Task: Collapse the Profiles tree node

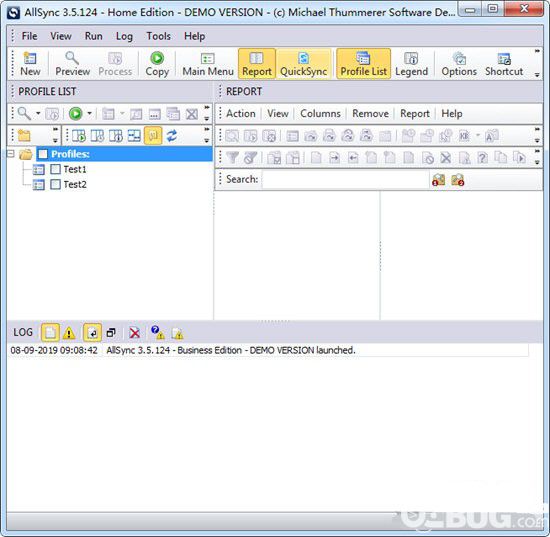Action: [11, 154]
